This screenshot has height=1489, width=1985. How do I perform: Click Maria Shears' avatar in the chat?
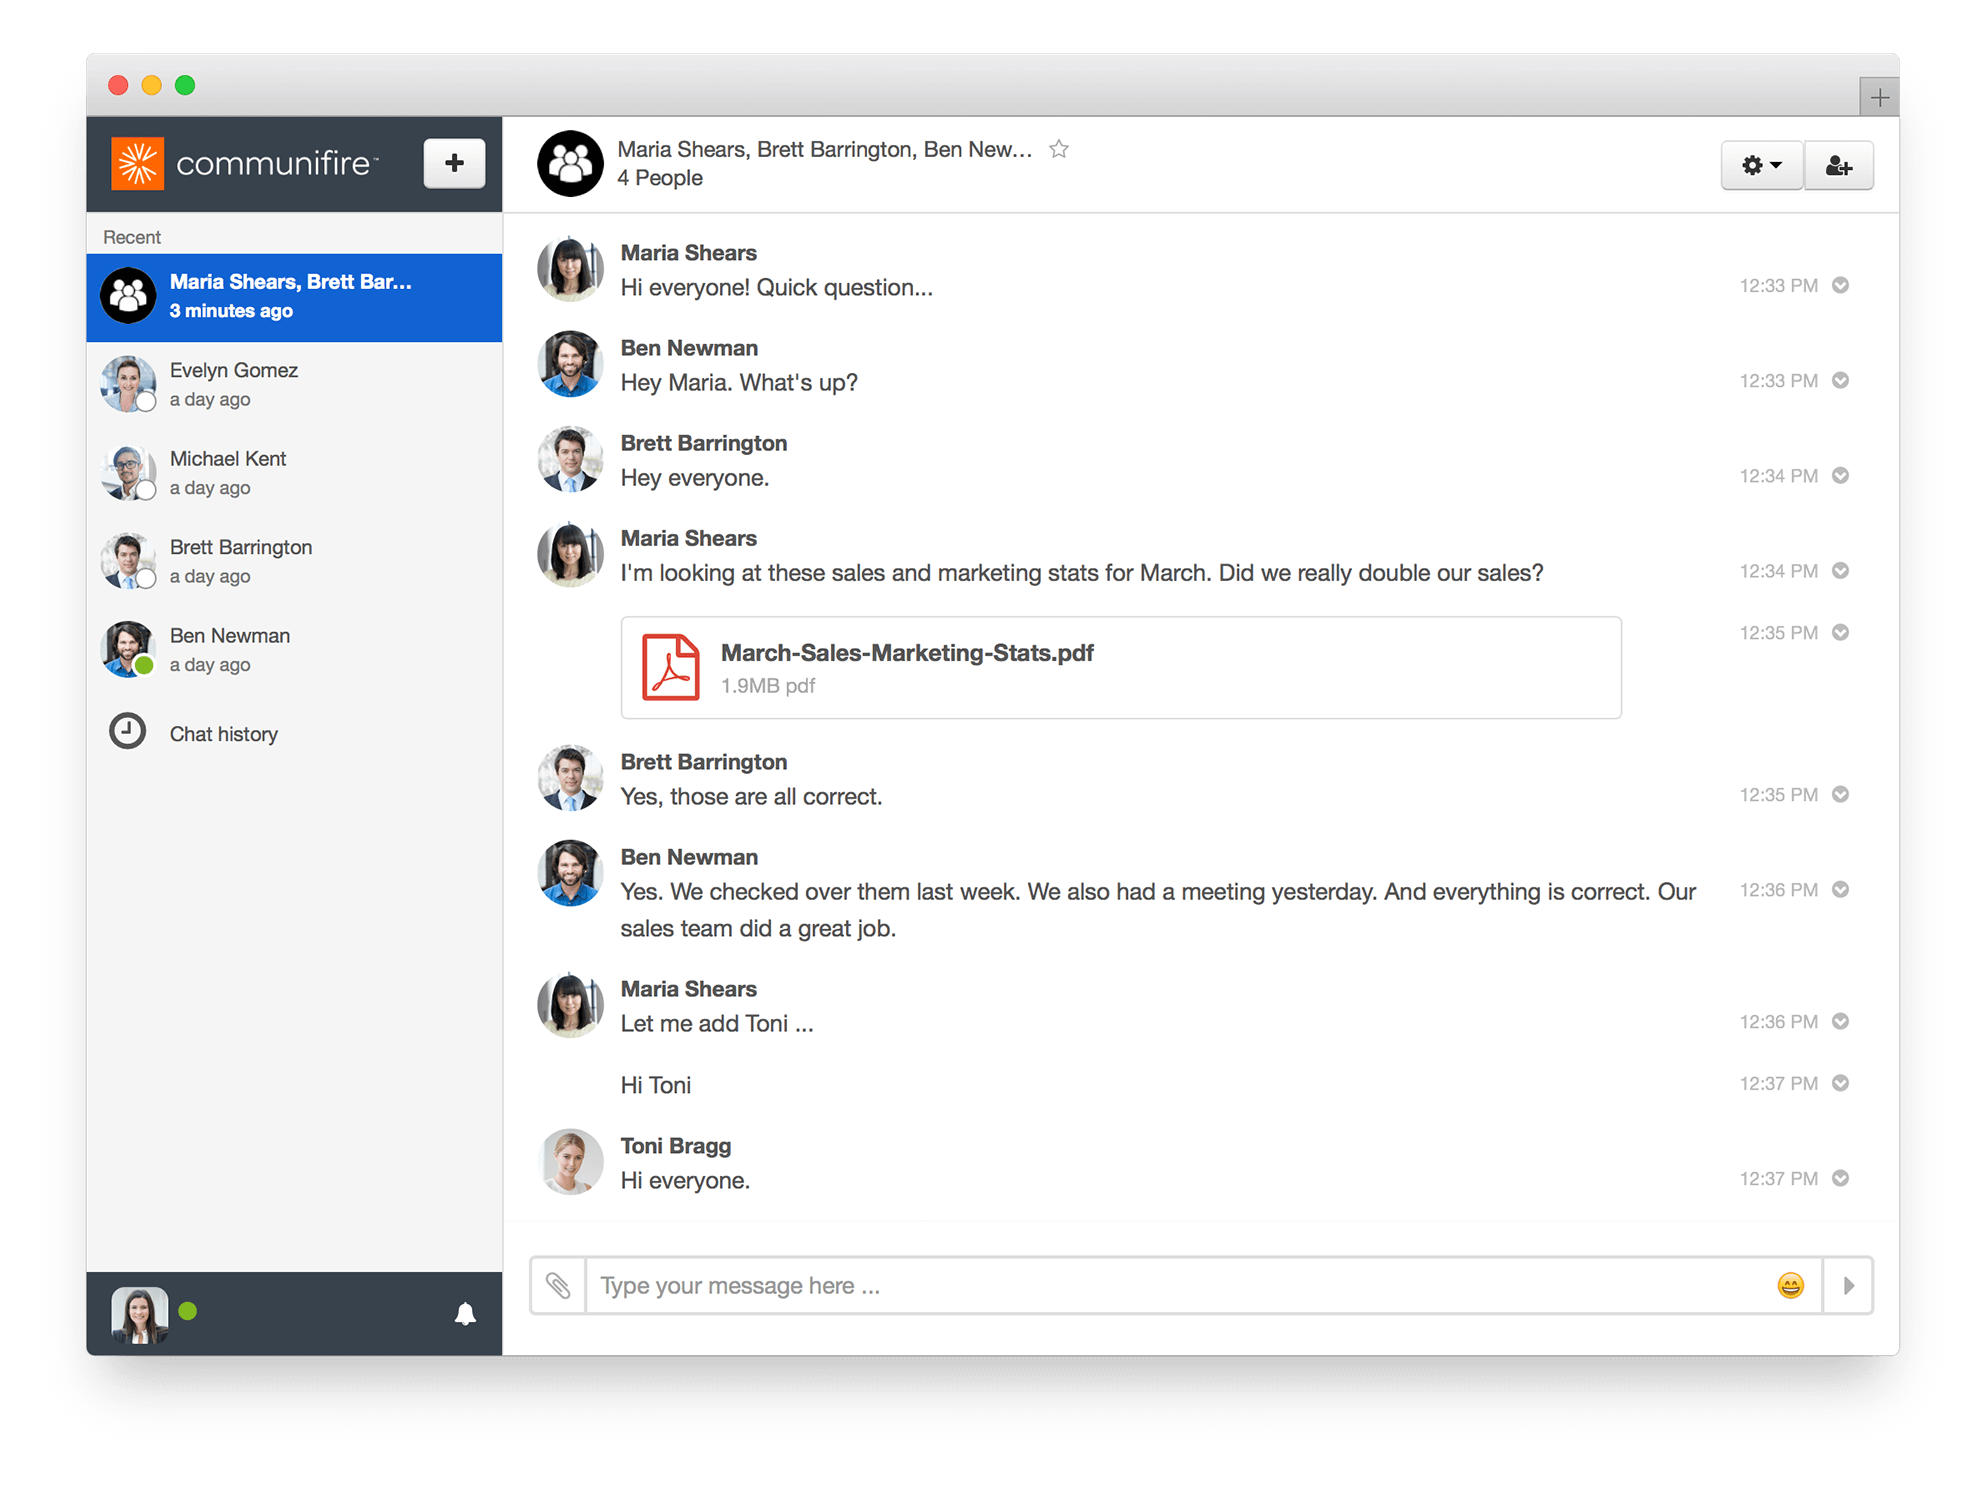tap(570, 268)
